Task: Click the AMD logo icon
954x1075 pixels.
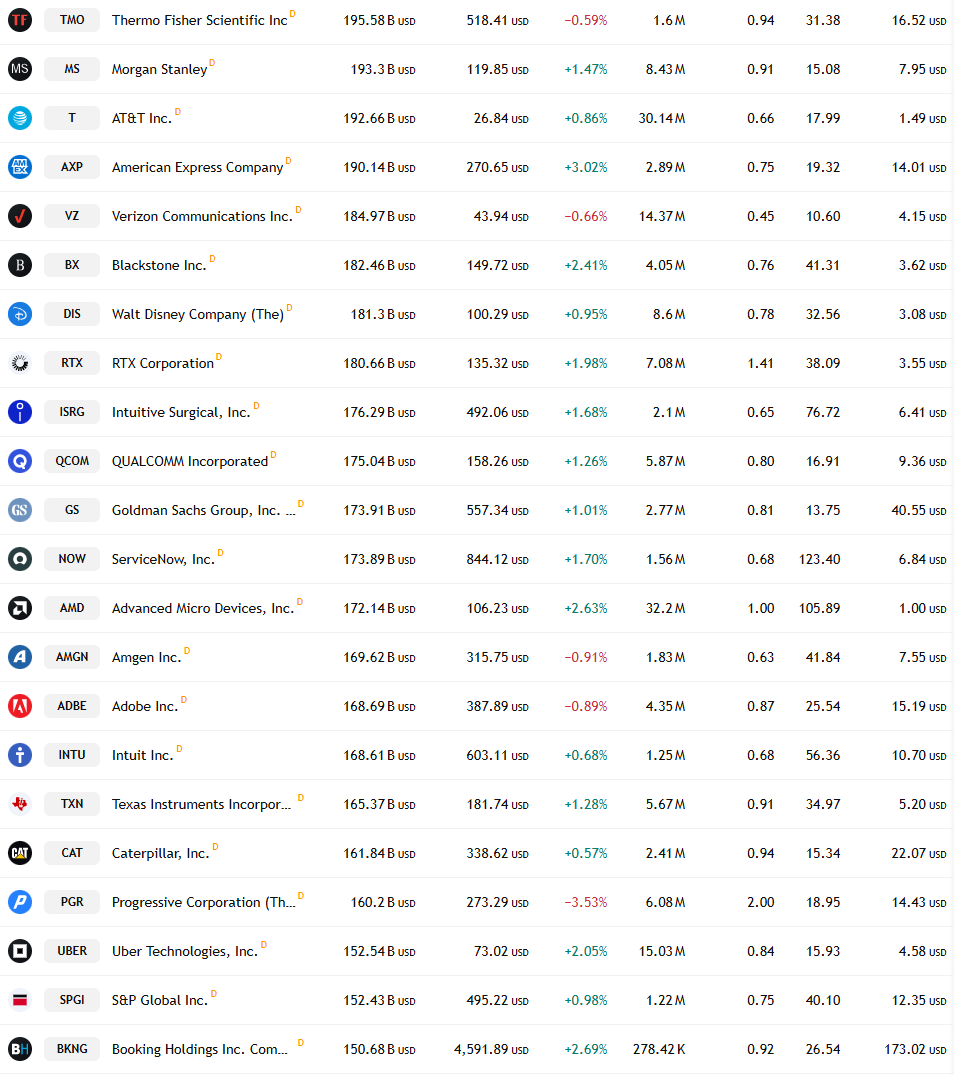Action: (x=20, y=608)
